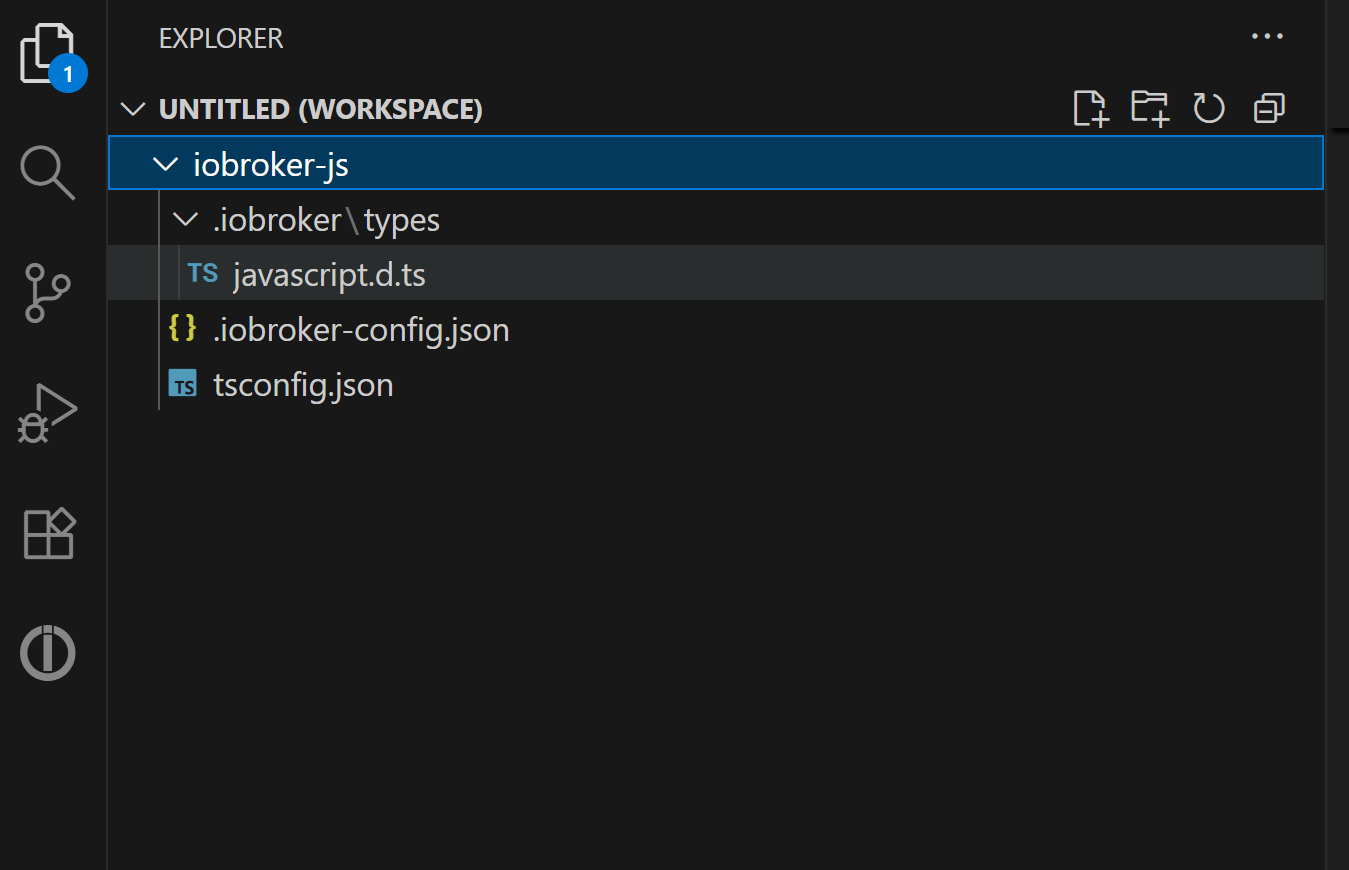
Task: Collapse the iobroker-js folder
Action: pyautogui.click(x=165, y=163)
